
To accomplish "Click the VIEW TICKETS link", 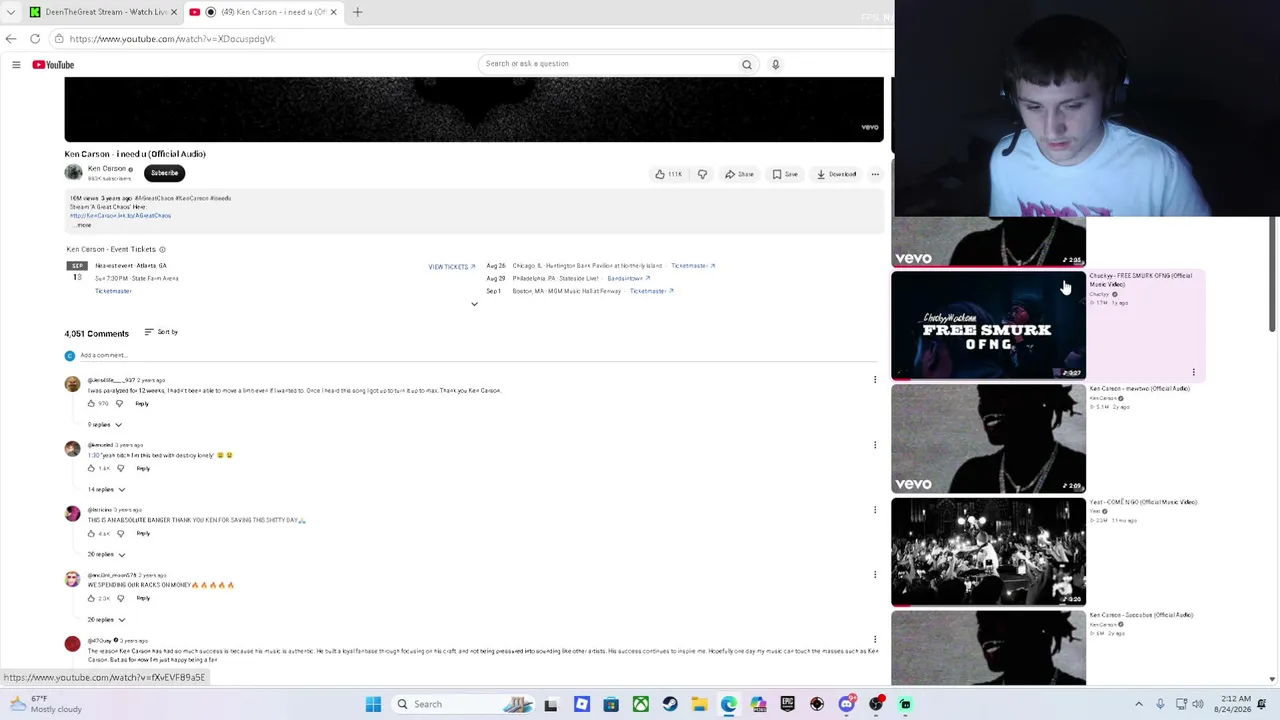I will [x=452, y=267].
